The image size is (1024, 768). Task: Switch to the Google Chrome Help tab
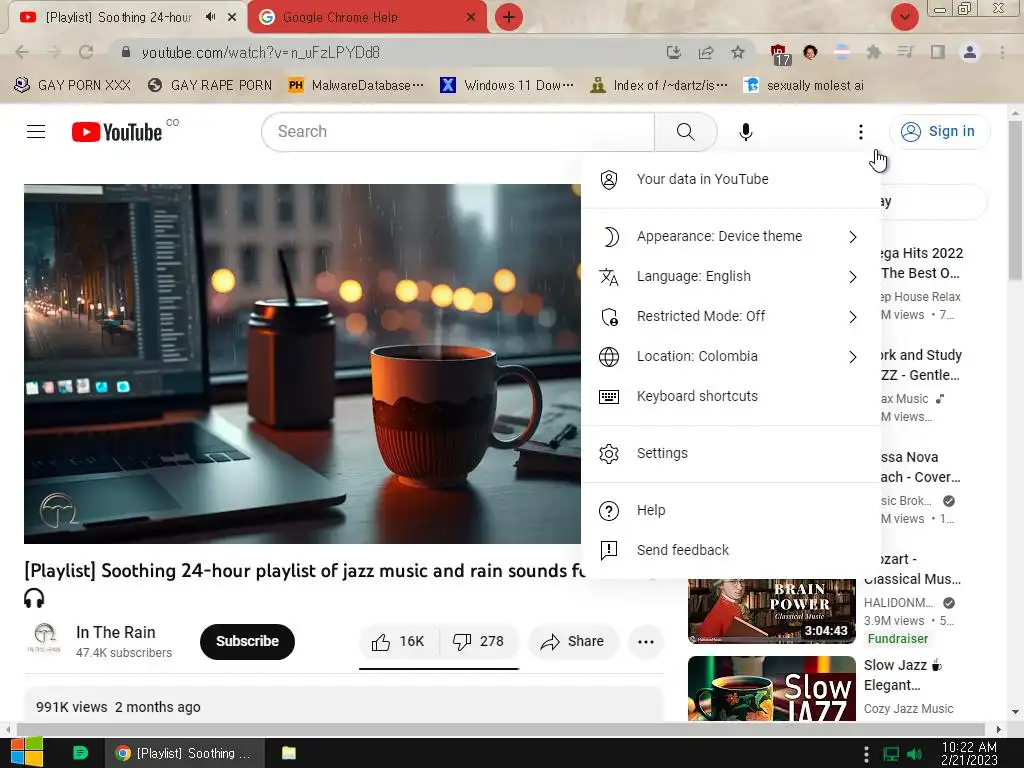click(367, 17)
